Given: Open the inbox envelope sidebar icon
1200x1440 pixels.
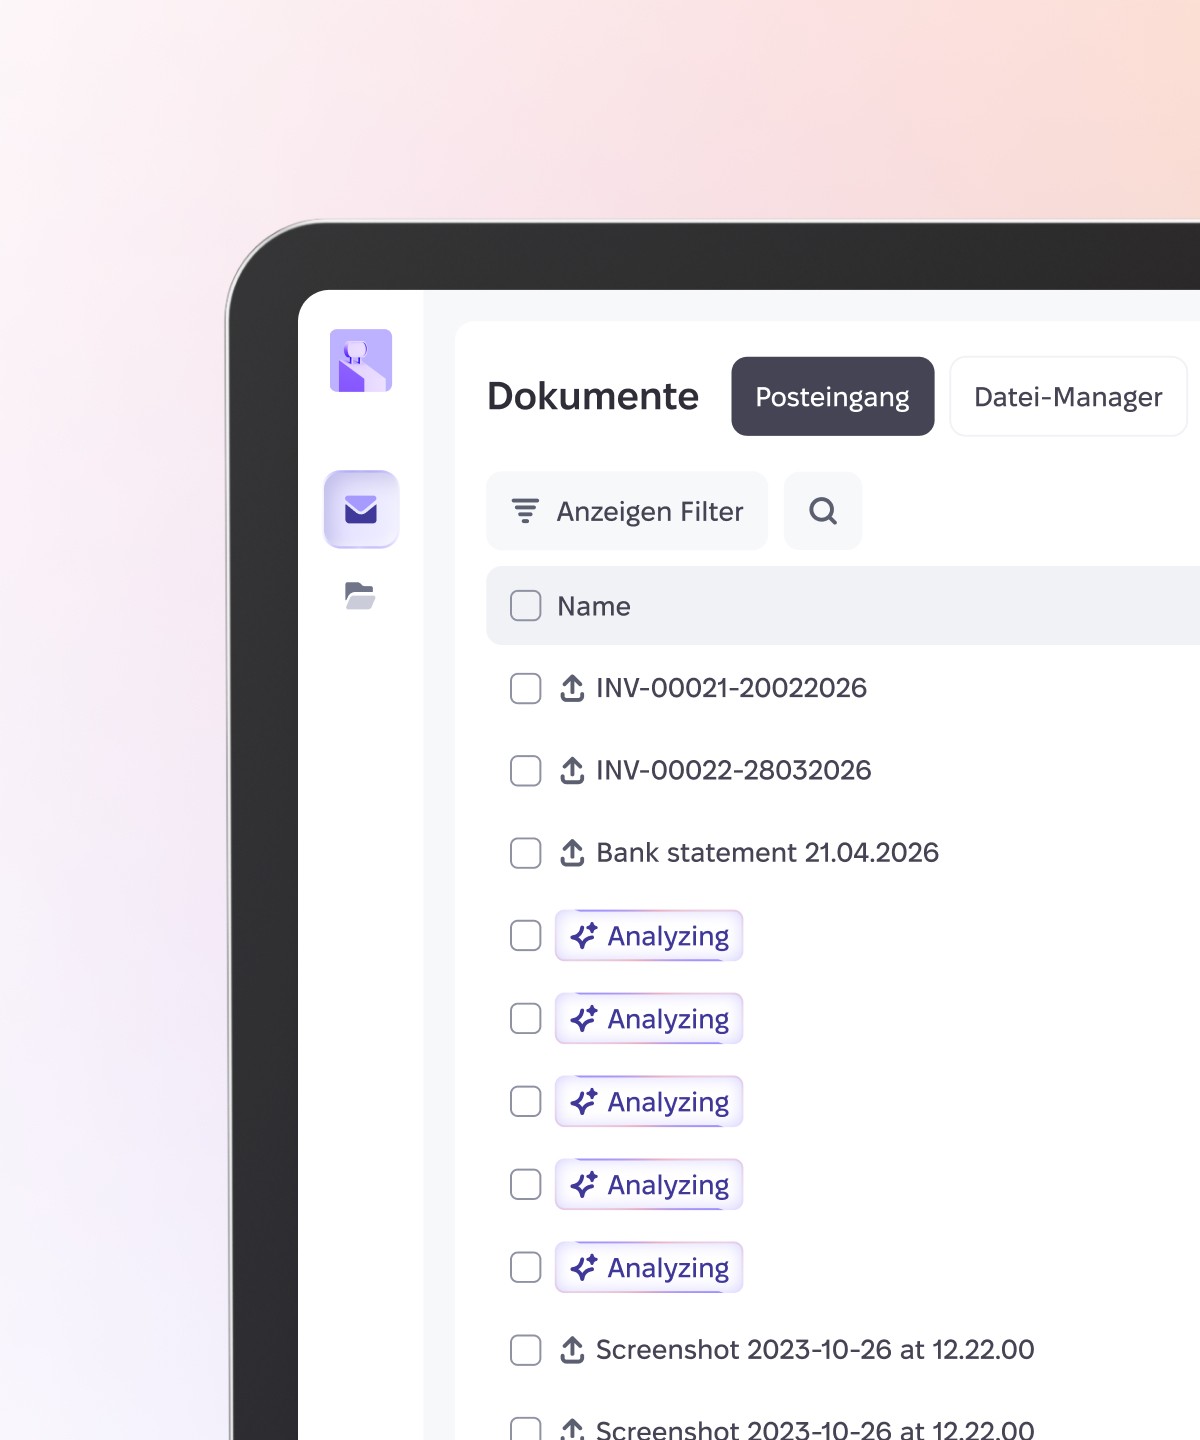Looking at the screenshot, I should (361, 510).
